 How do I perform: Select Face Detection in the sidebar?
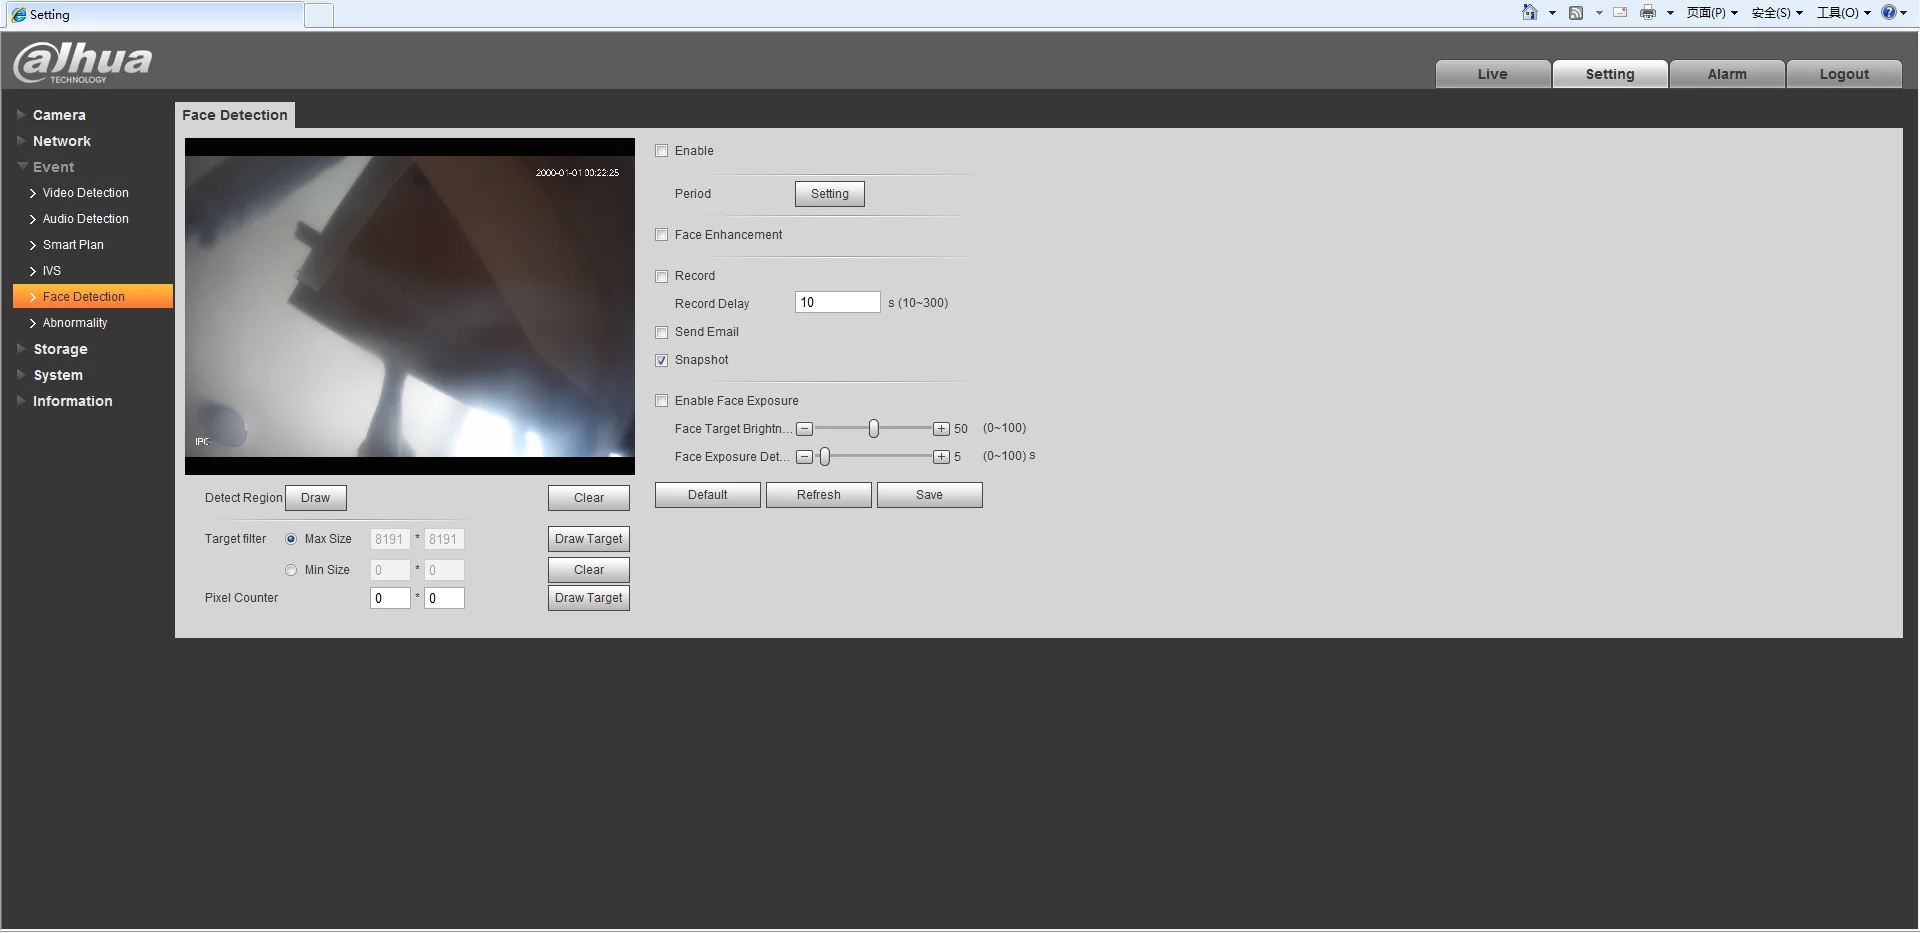tap(93, 297)
